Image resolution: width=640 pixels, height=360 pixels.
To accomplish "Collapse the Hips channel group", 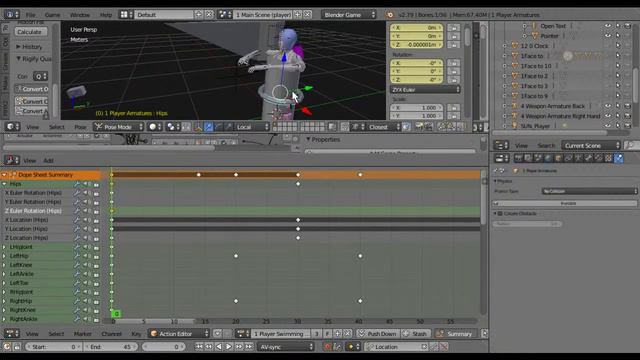I will point(4,184).
